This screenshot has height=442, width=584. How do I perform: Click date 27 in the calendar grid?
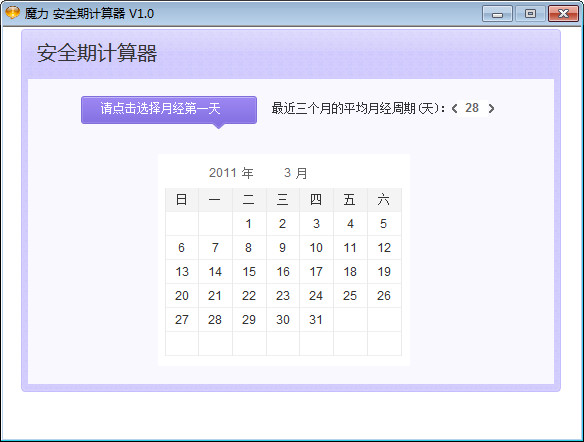coord(182,319)
